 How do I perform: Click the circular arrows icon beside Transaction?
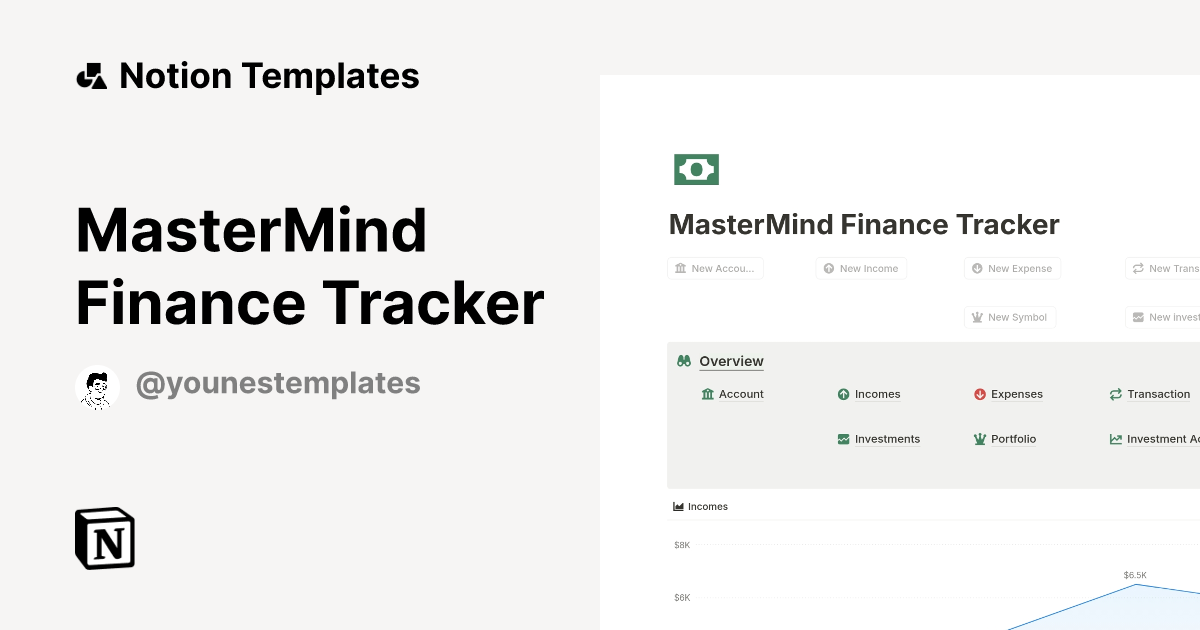tap(1115, 394)
